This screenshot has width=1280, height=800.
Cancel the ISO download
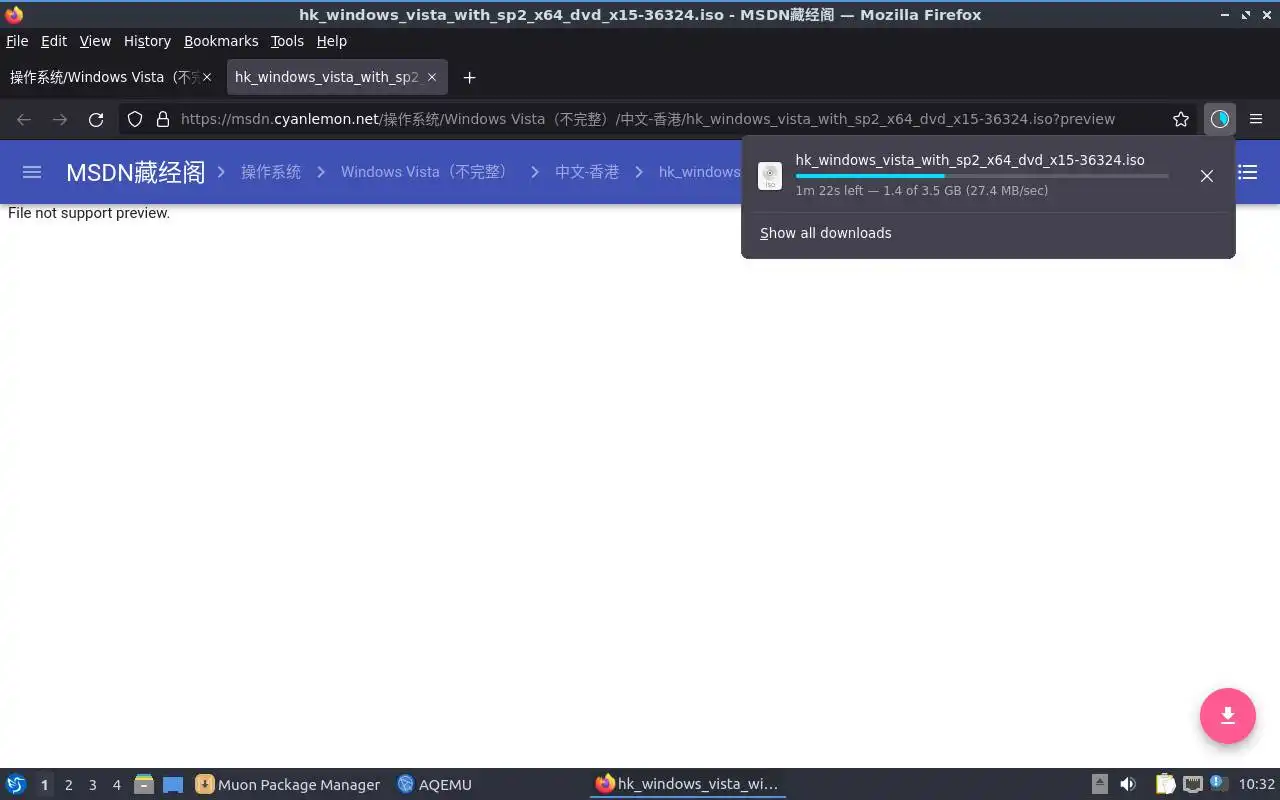pos(1207,176)
